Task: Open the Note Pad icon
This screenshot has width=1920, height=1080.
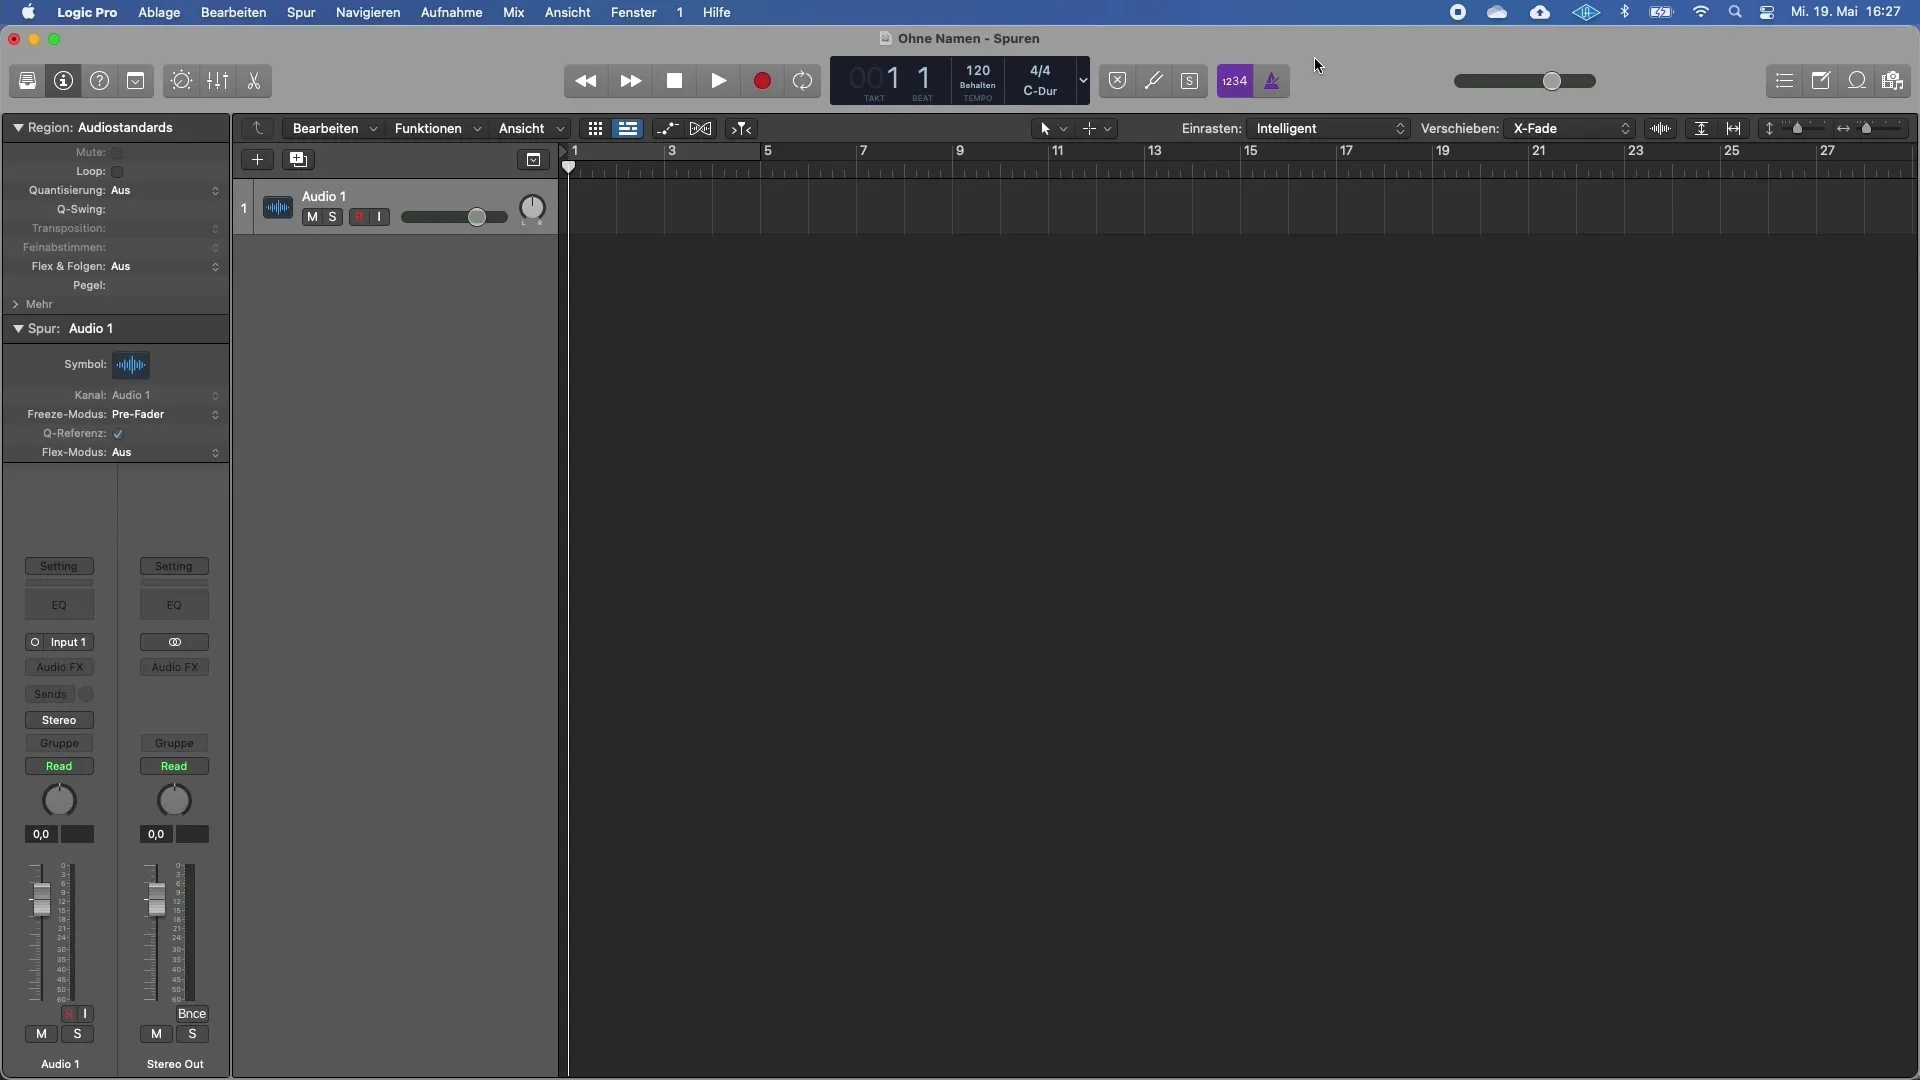Action: pyautogui.click(x=1821, y=81)
